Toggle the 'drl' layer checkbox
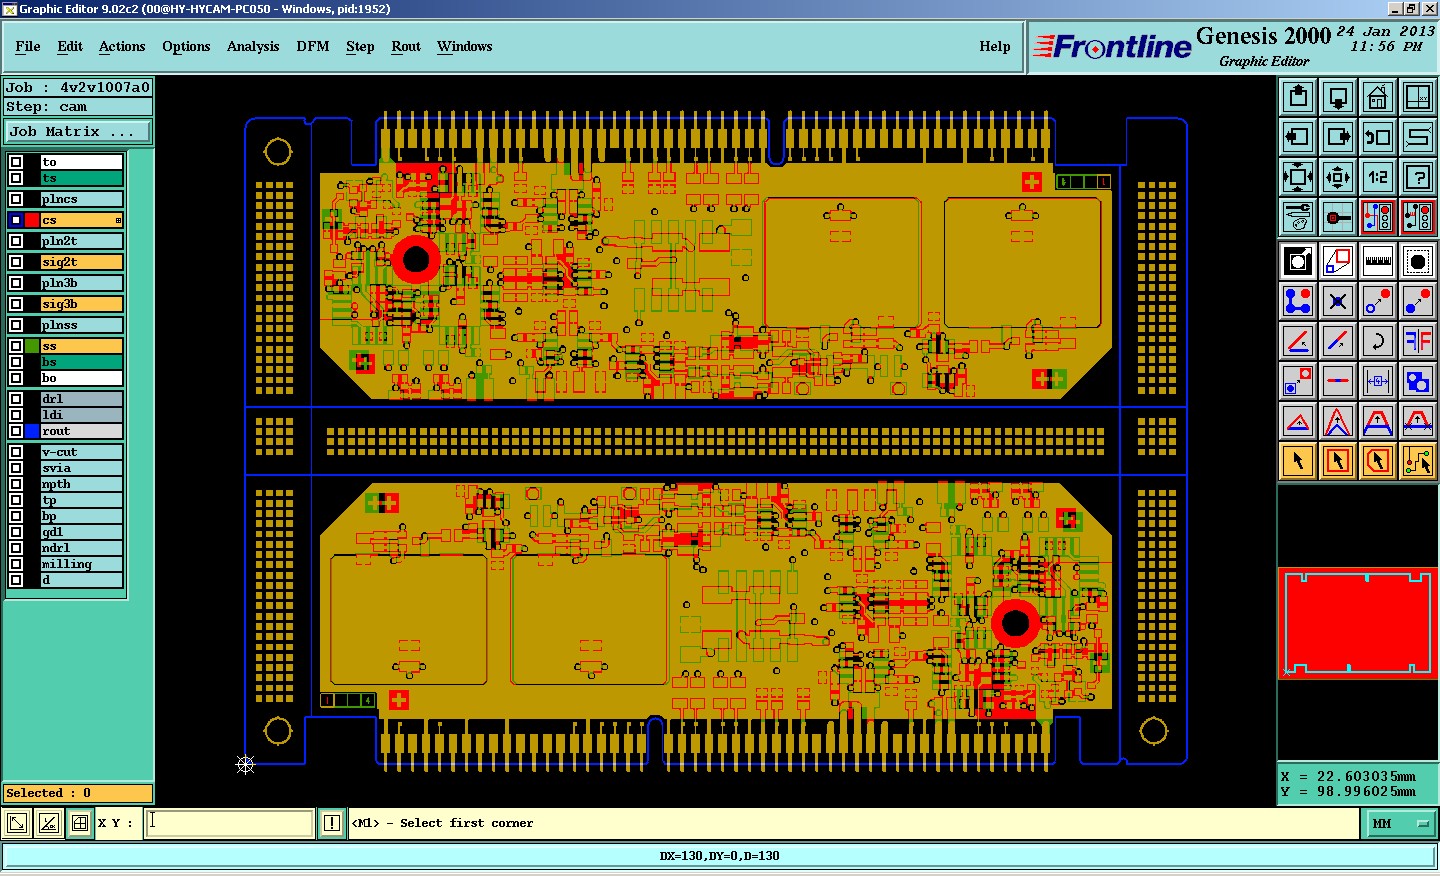The width and height of the screenshot is (1440, 876). (x=16, y=399)
